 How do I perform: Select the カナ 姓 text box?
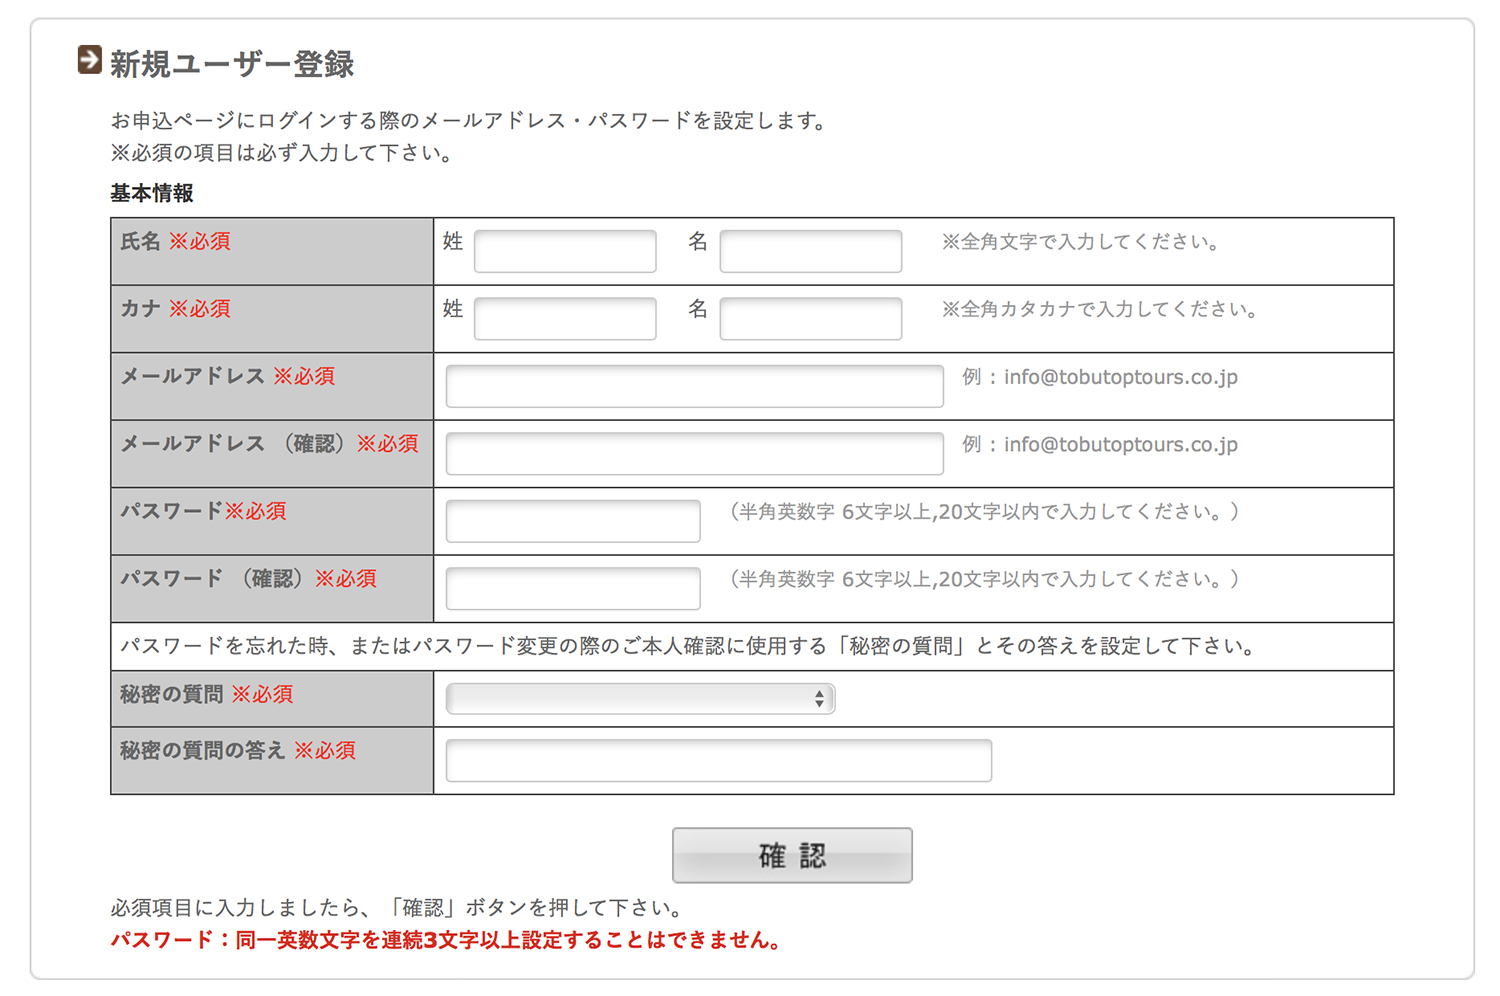click(x=565, y=318)
